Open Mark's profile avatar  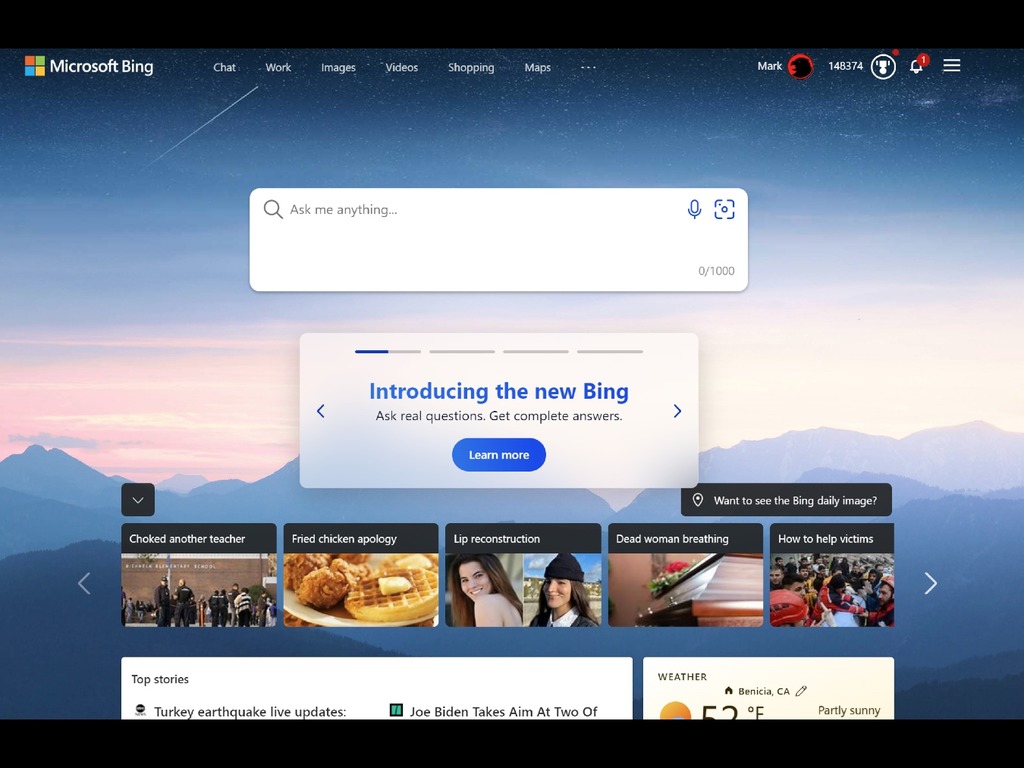coord(800,66)
